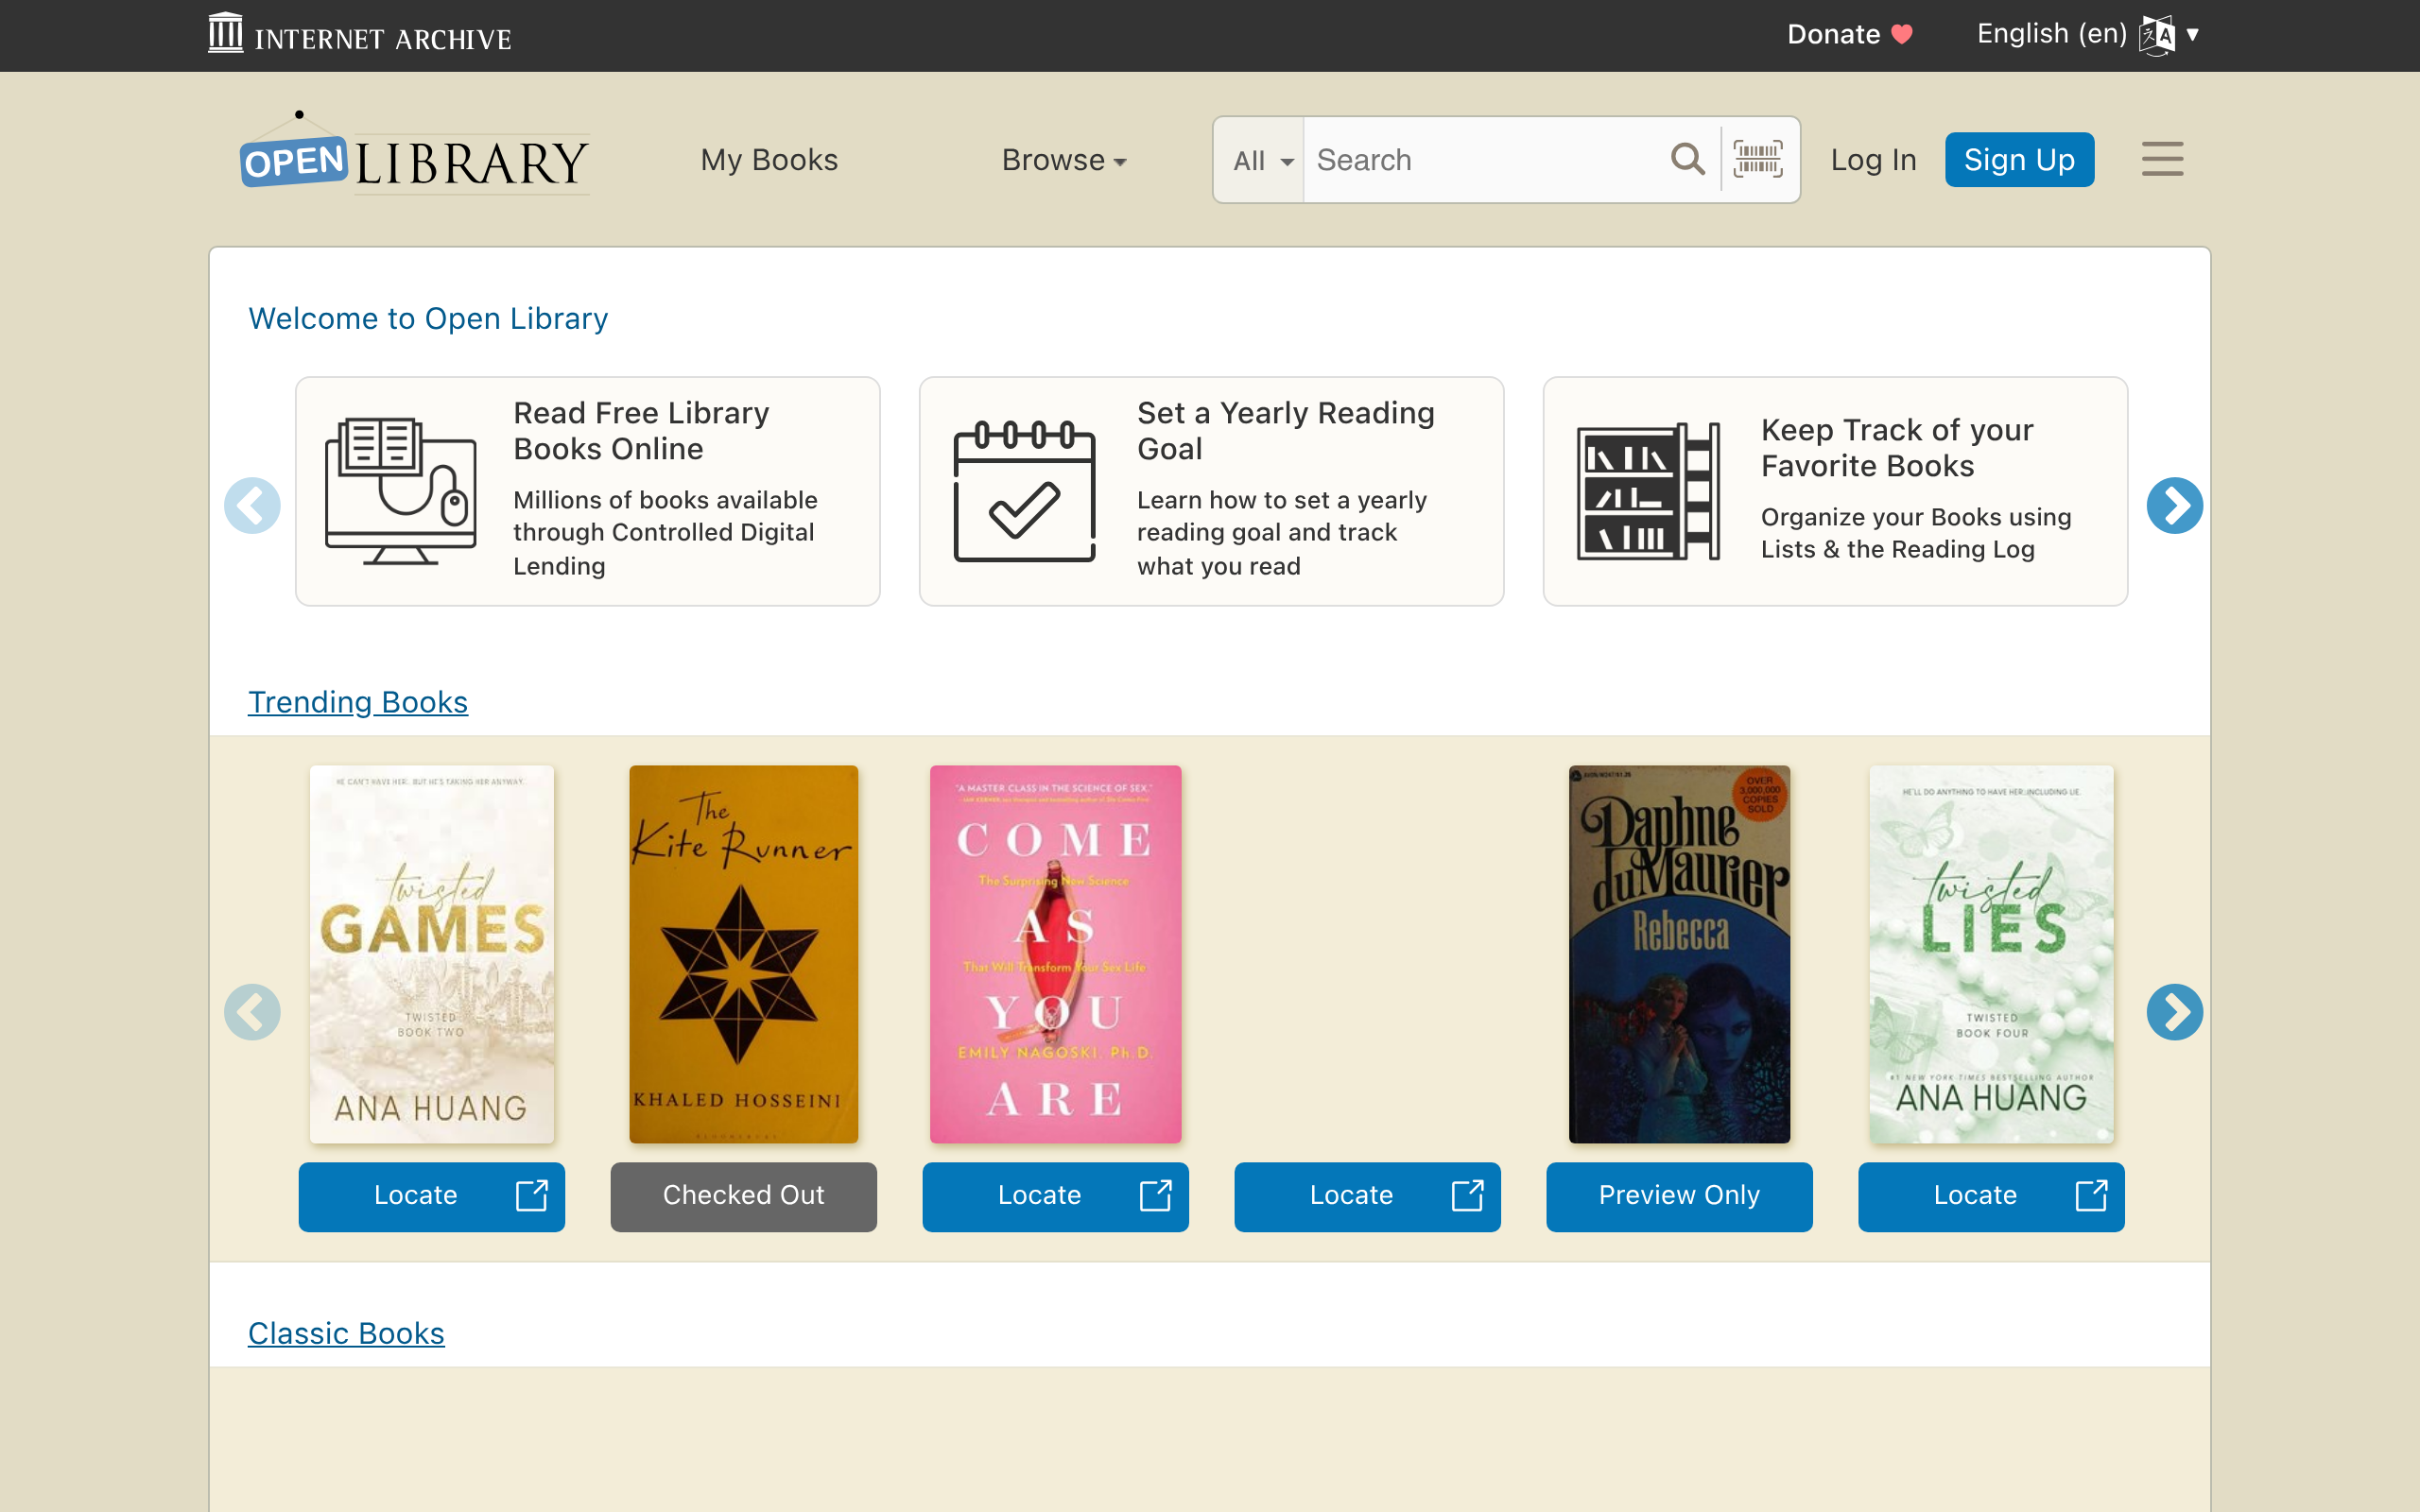Viewport: 2420px width, 1512px height.
Task: Click Locate button under the coverless book
Action: (1367, 1196)
